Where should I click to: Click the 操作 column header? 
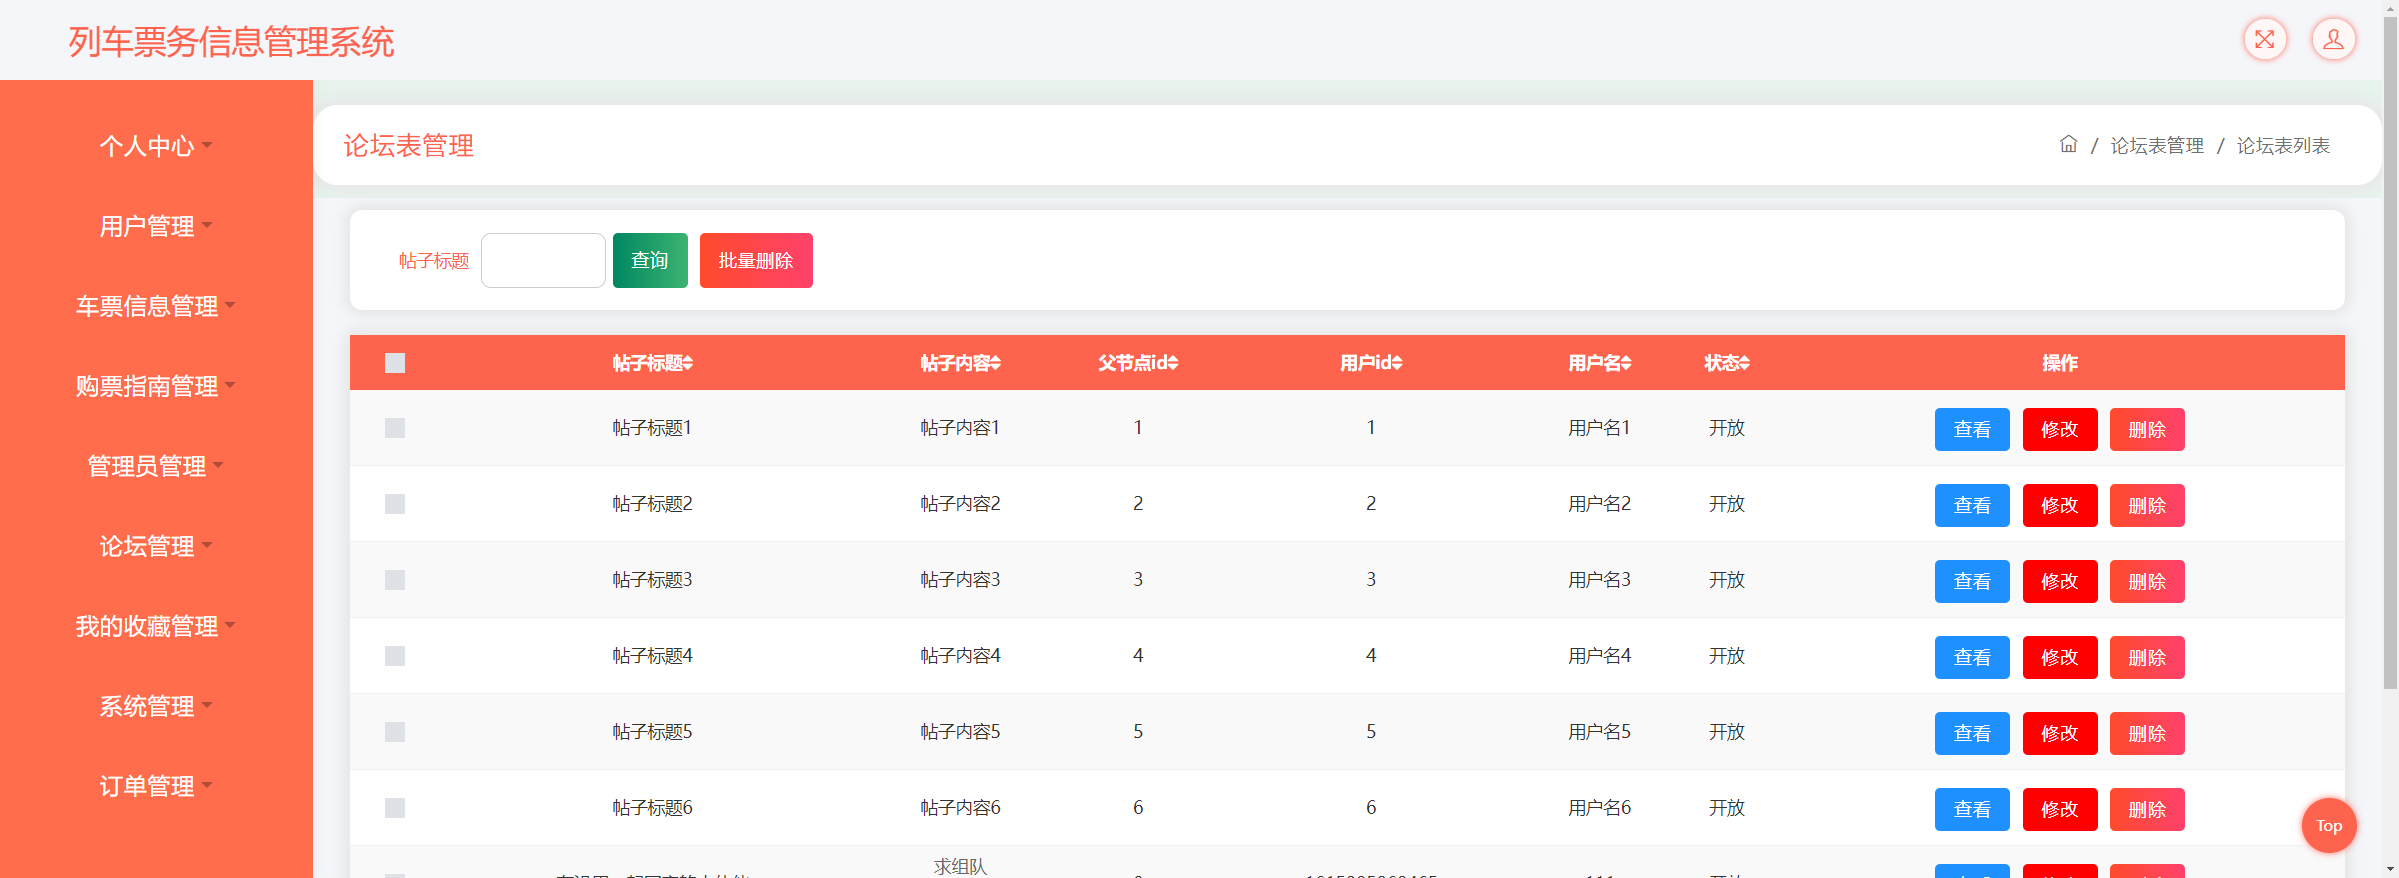tap(2060, 363)
